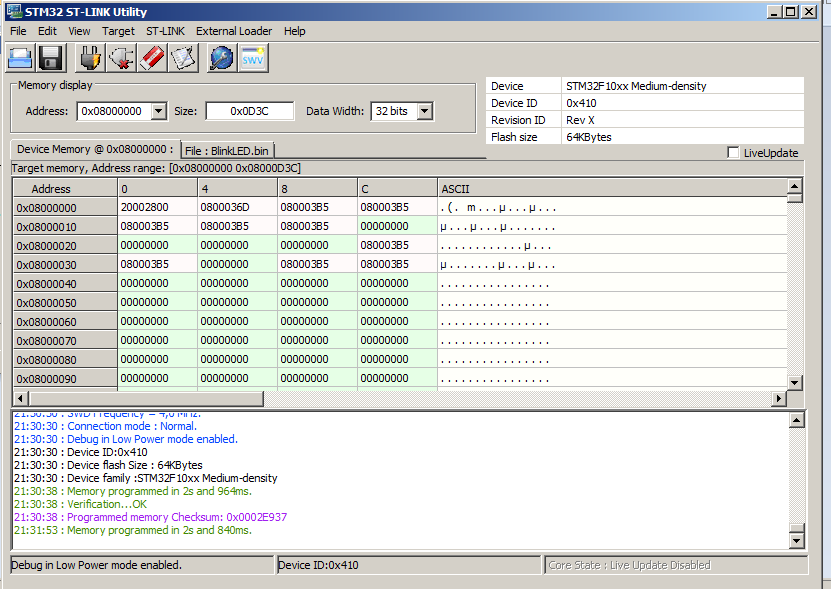Connect to the target plug icon

(x=91, y=58)
